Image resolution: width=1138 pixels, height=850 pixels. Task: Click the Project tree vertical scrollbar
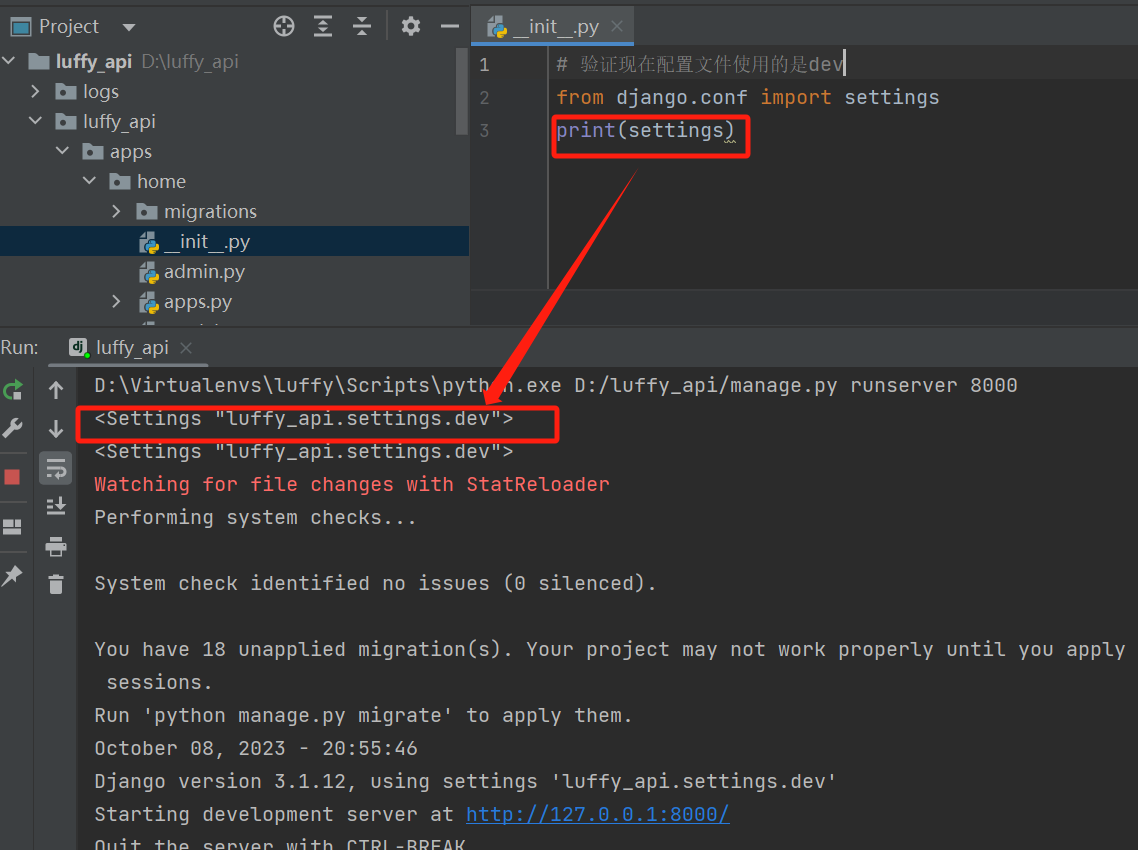point(462,91)
